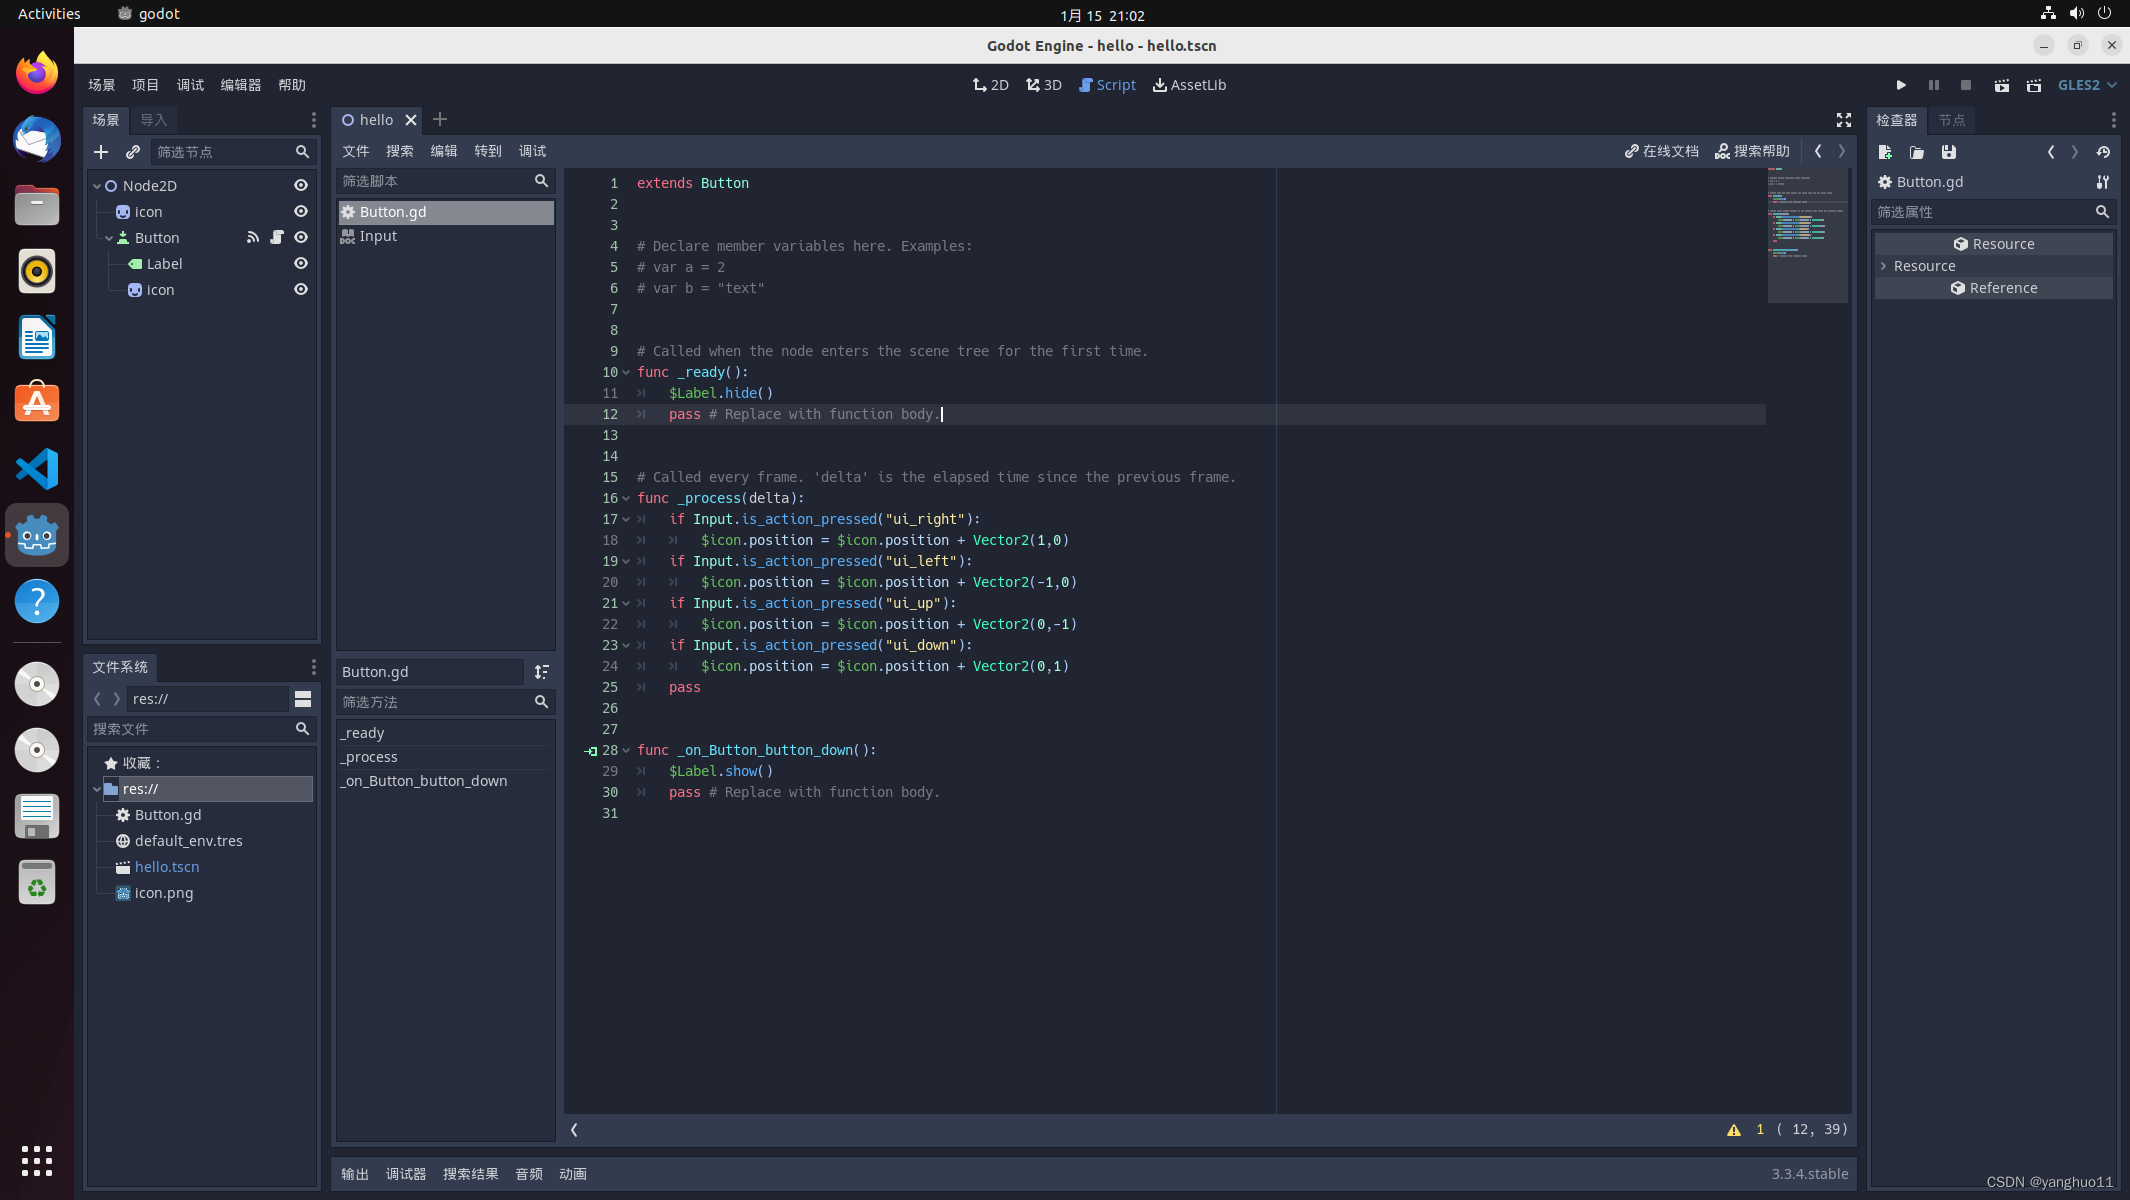Click the filter nodes input field
Viewport: 2130px width, 1200px height.
pos(218,152)
